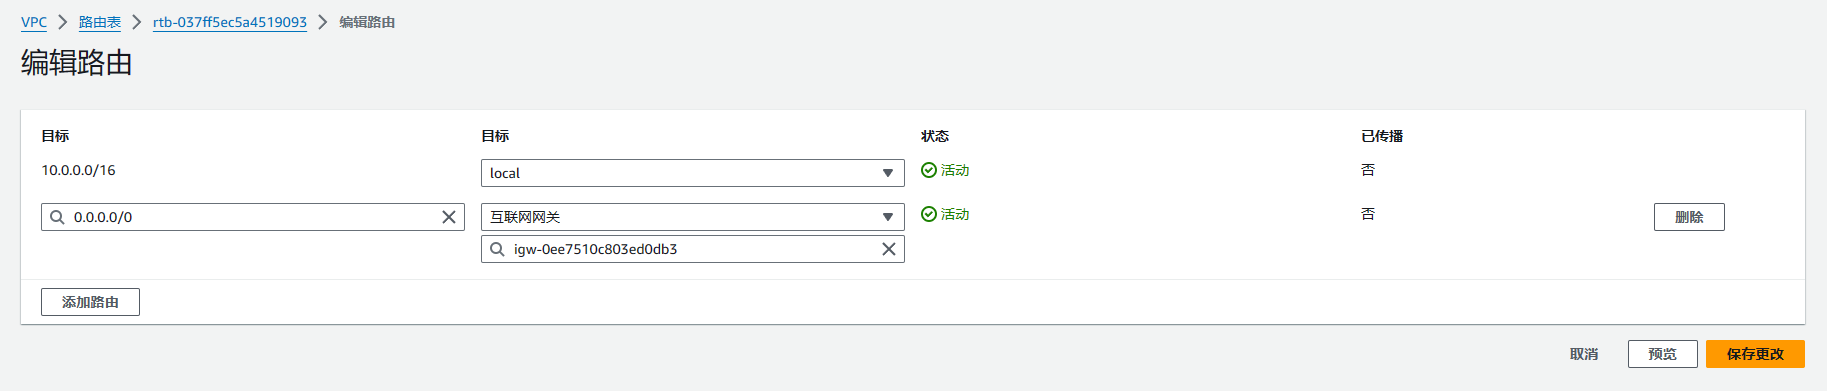Expand the 互联网网关 dropdown arrow
This screenshot has height=391, width=1827.
click(888, 217)
